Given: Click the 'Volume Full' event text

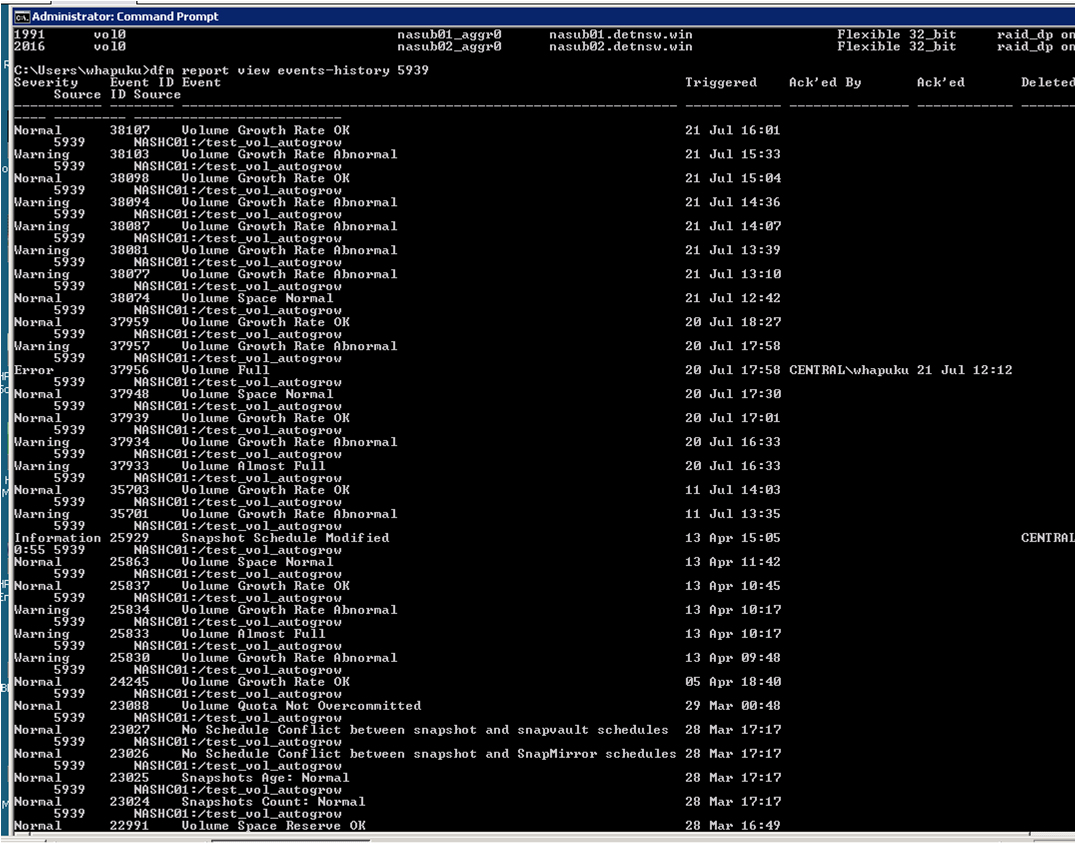Looking at the screenshot, I should click(226, 370).
